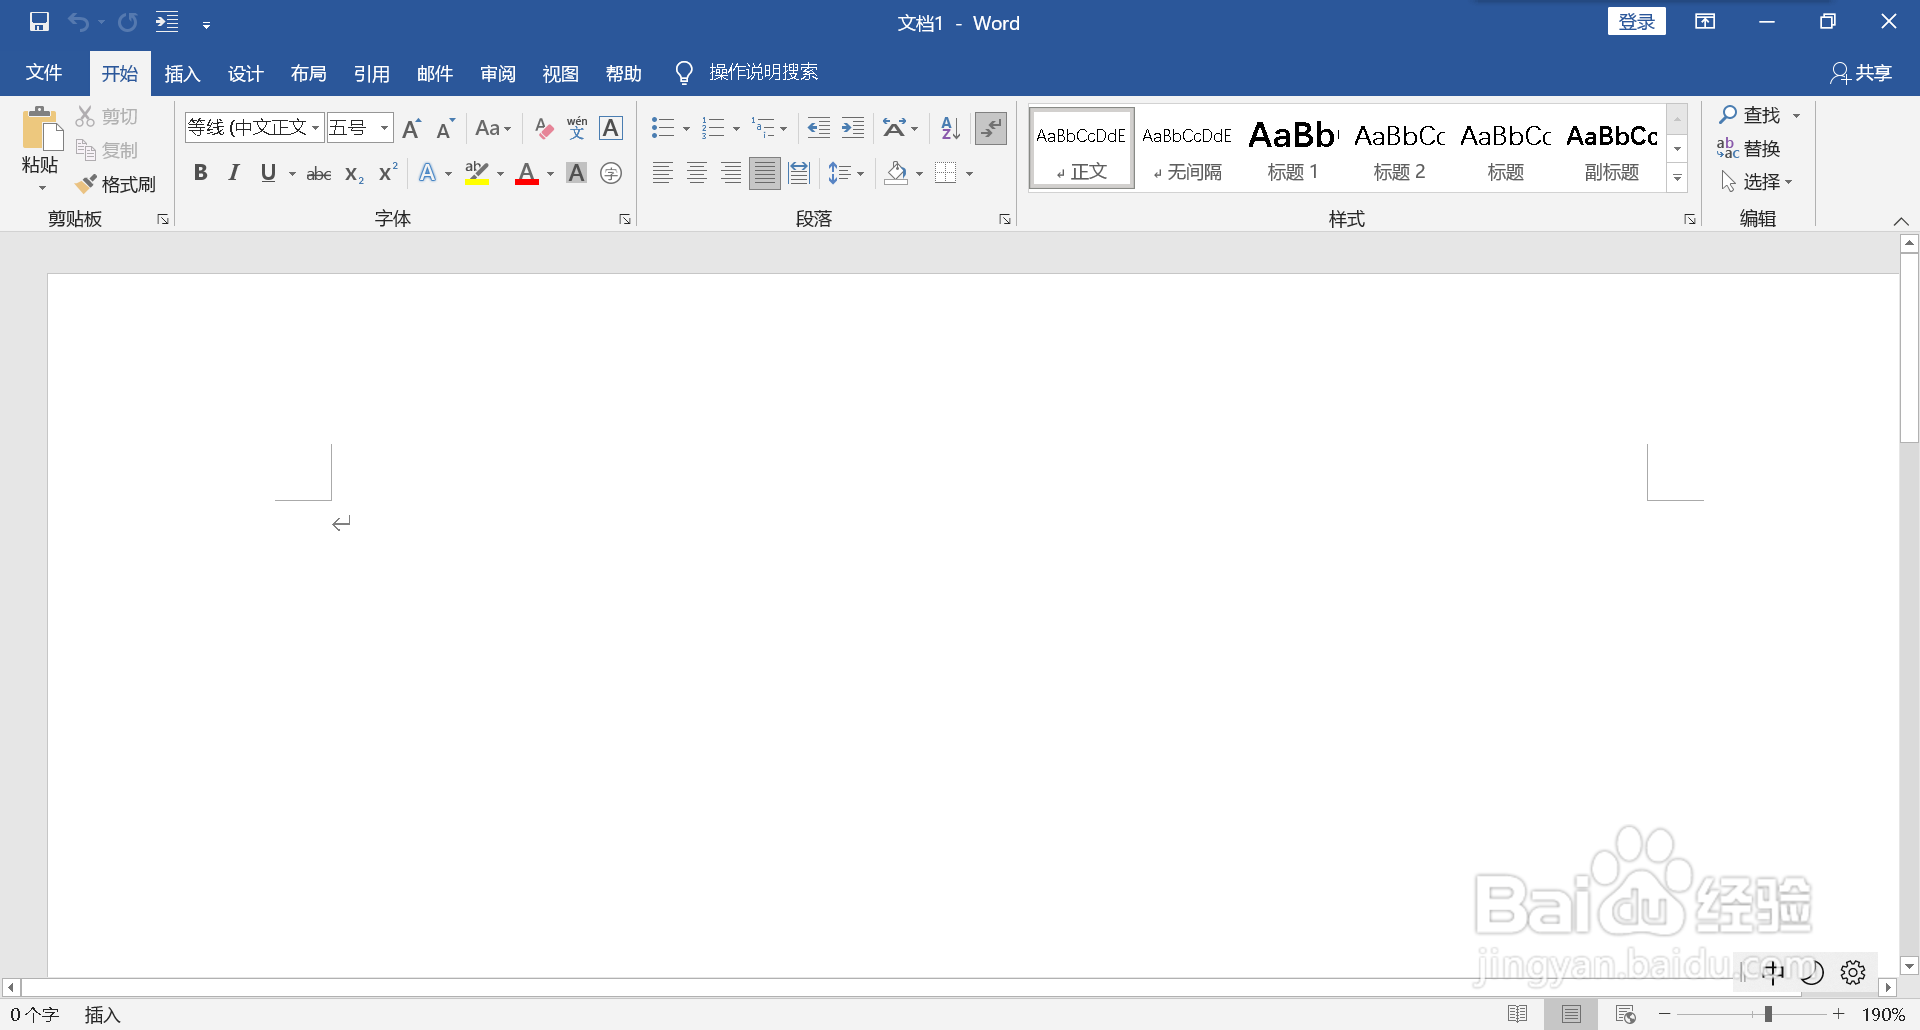
Task: Open the font name dropdown
Action: 315,128
